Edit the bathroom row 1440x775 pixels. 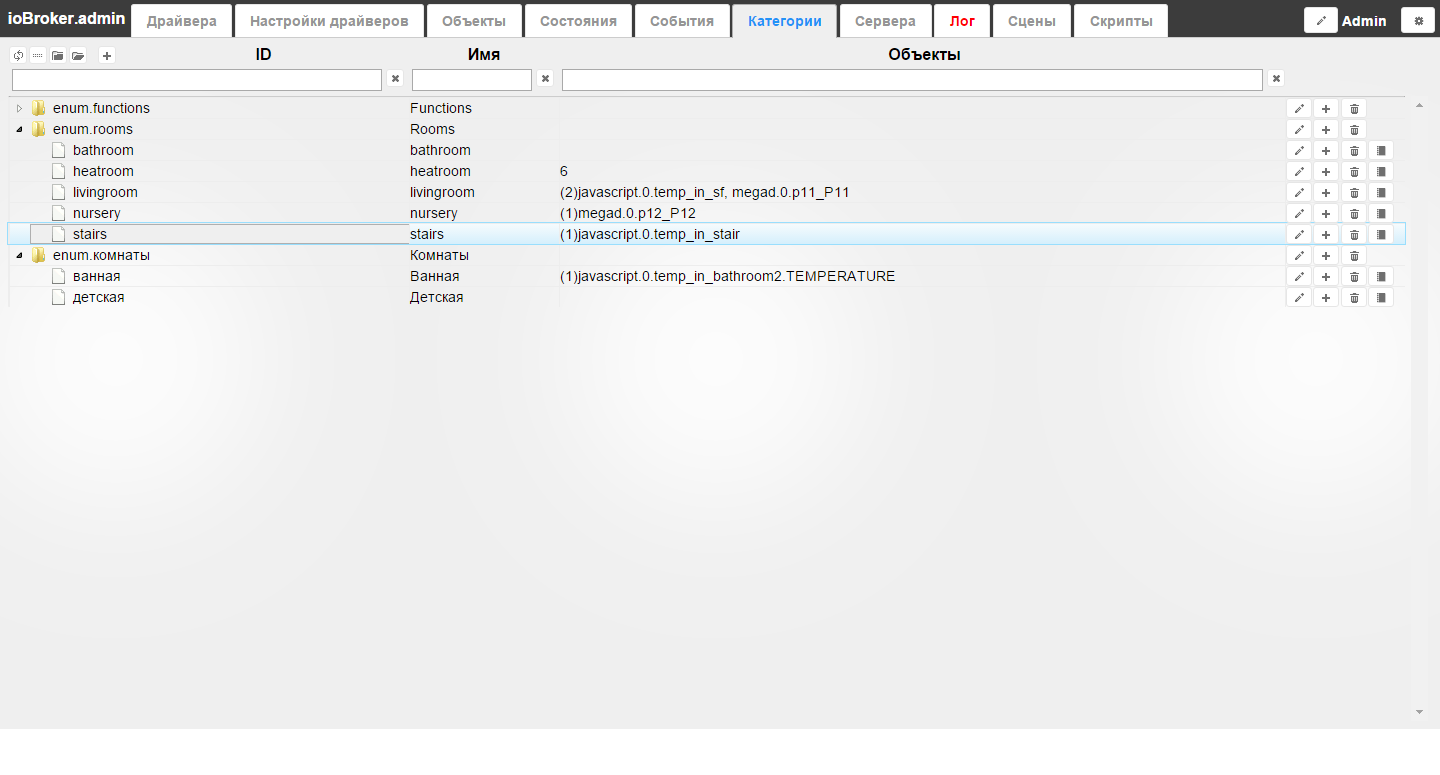coord(1298,150)
